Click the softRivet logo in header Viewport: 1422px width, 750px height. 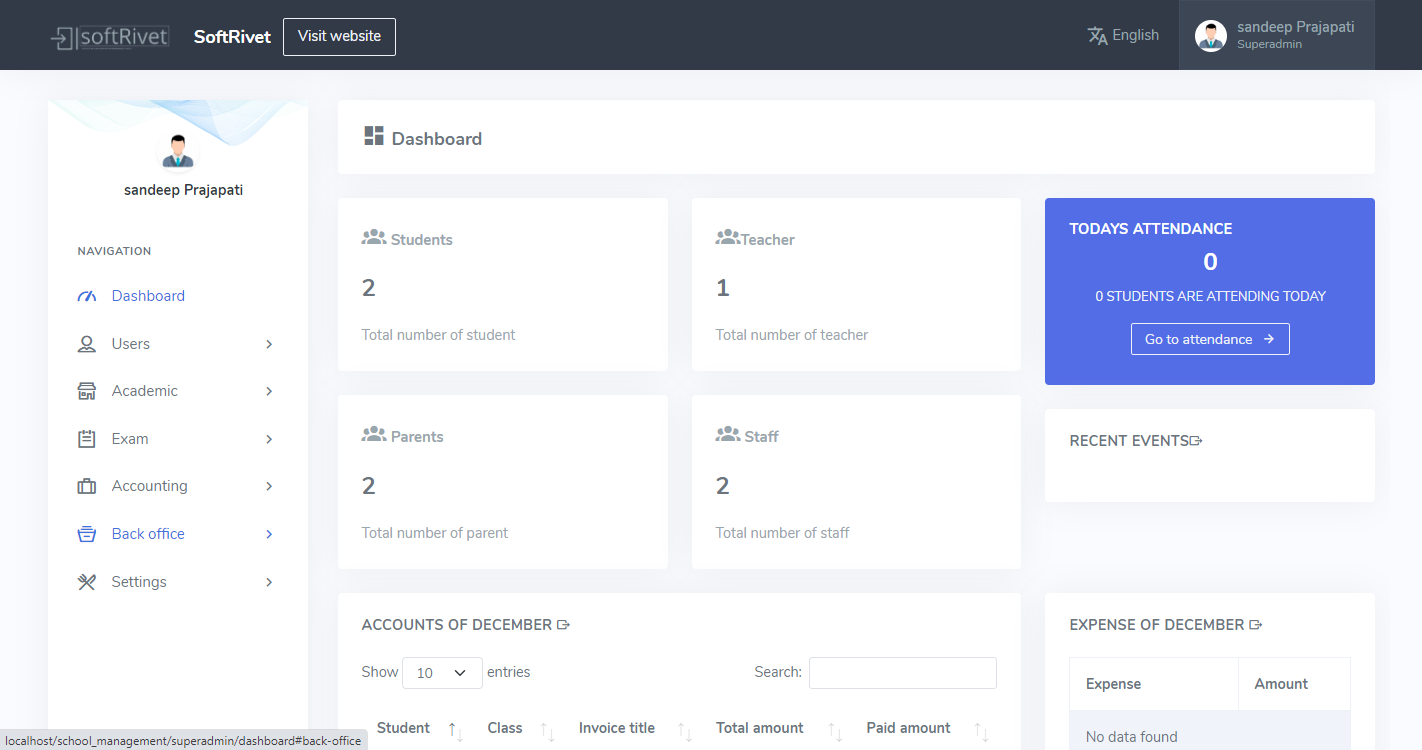tap(110, 37)
